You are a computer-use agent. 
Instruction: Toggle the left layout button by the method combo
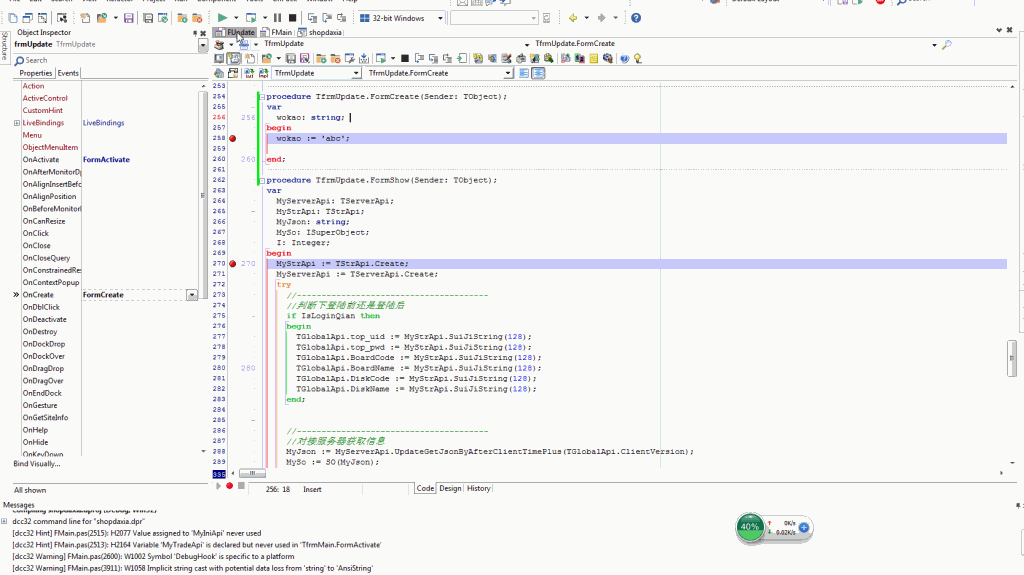pyautogui.click(x=524, y=73)
